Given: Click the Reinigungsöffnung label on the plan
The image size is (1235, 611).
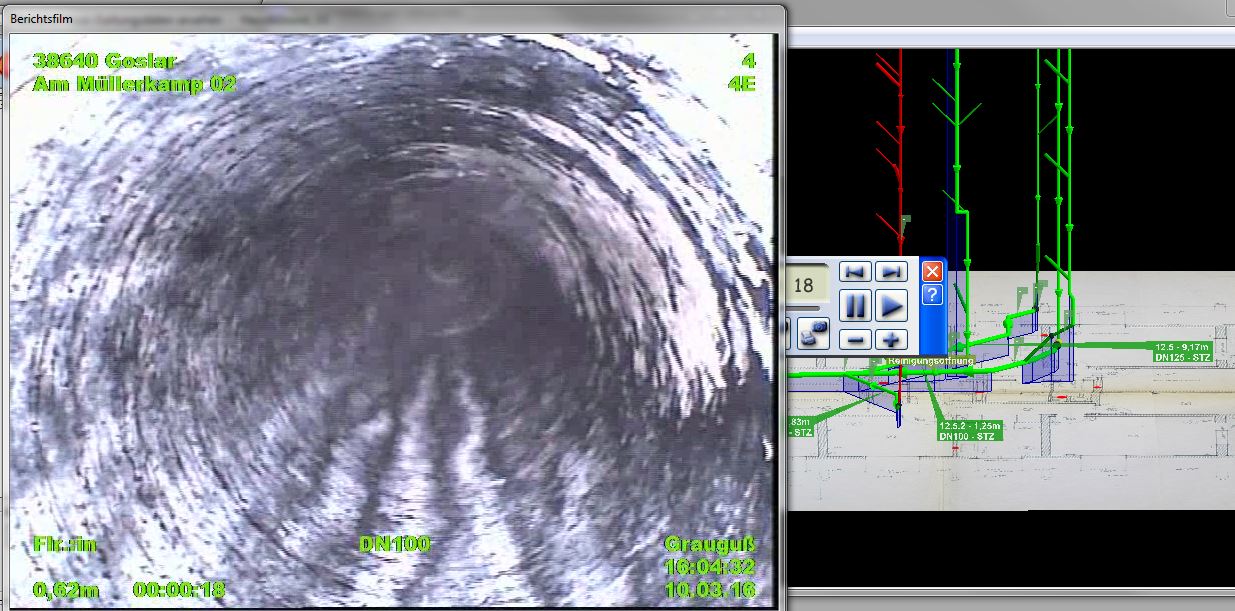Looking at the screenshot, I should coord(929,361).
